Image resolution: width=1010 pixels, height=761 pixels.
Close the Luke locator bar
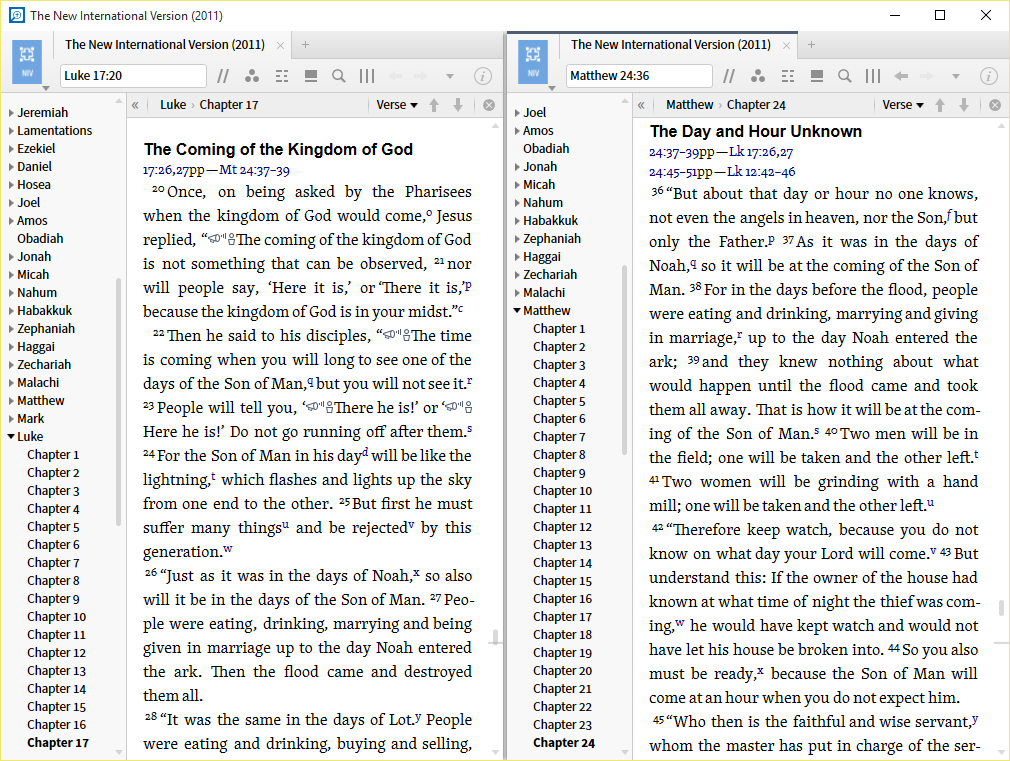489,105
